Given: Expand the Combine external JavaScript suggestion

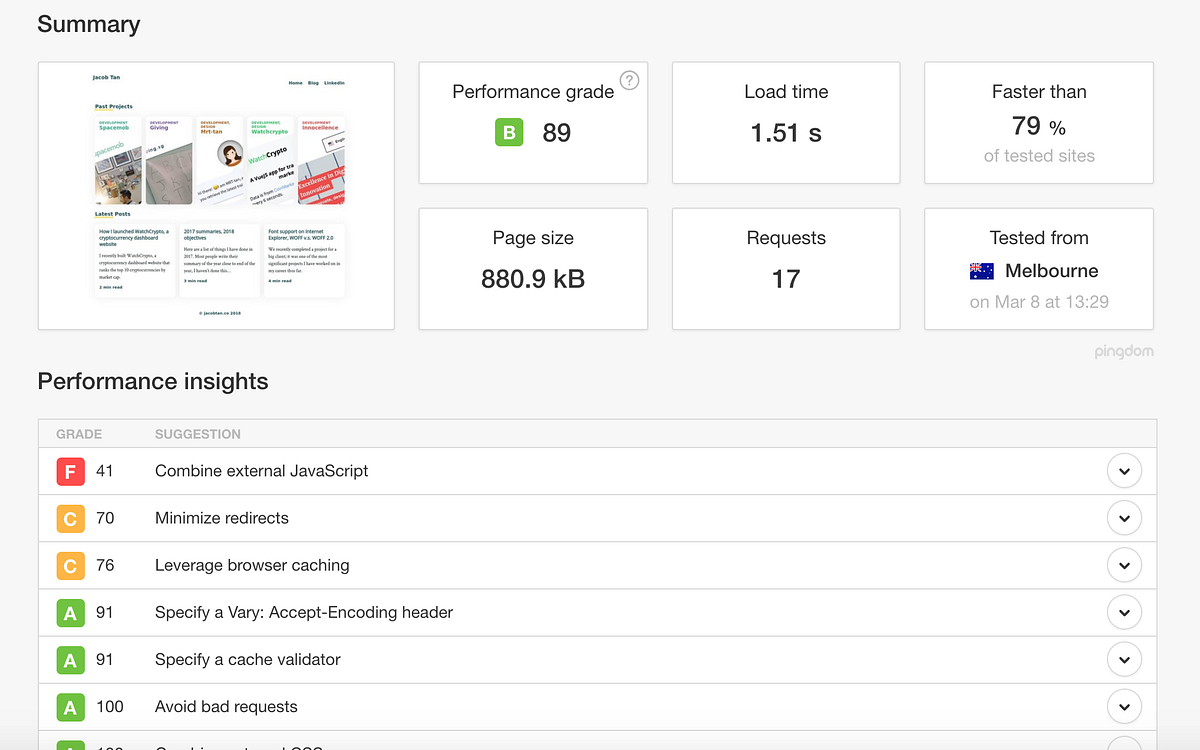Looking at the screenshot, I should 1124,470.
